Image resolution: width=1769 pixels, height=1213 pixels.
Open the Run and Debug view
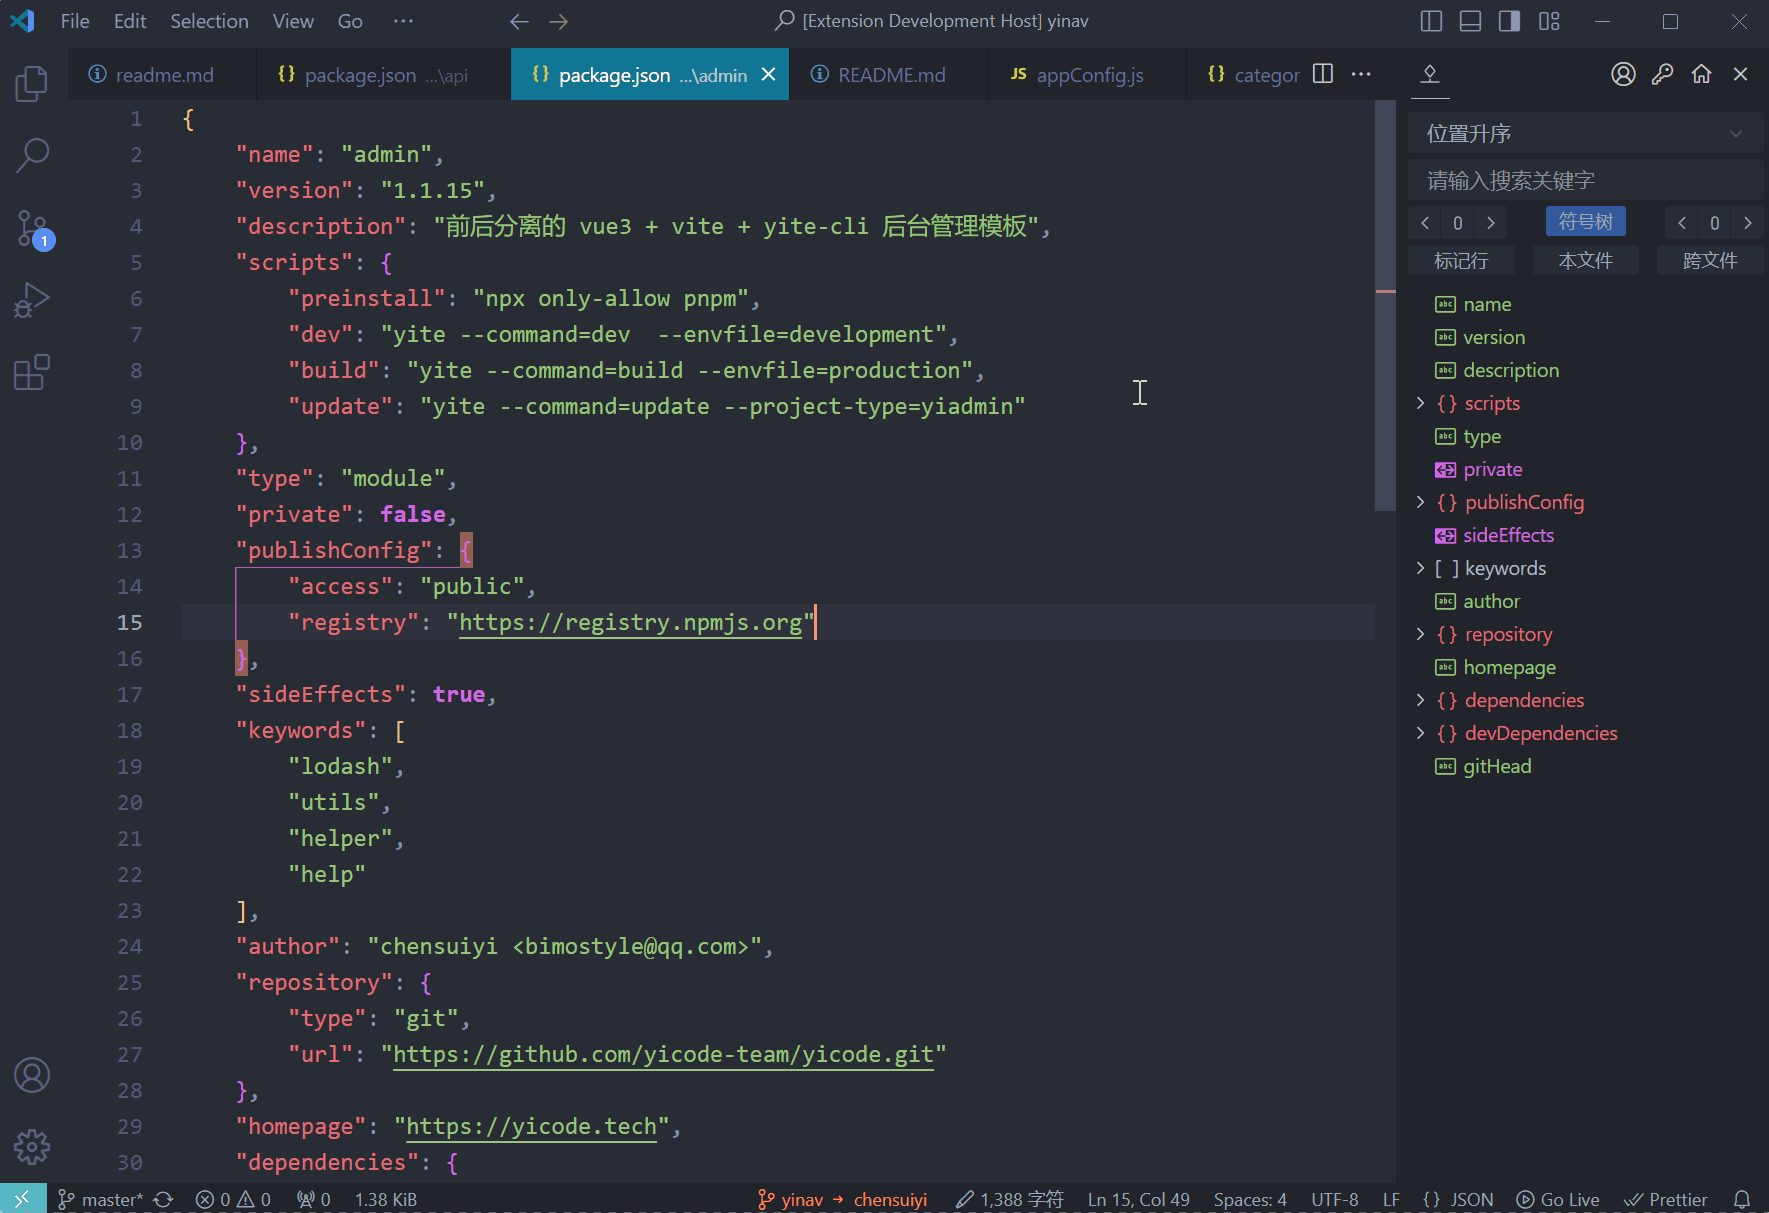[x=32, y=300]
